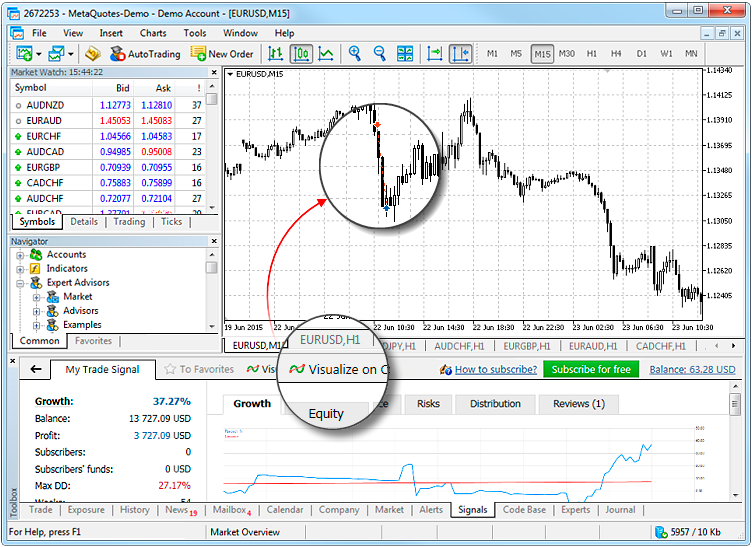
Task: Select the AUDNZD symbol row
Action: (x=108, y=105)
